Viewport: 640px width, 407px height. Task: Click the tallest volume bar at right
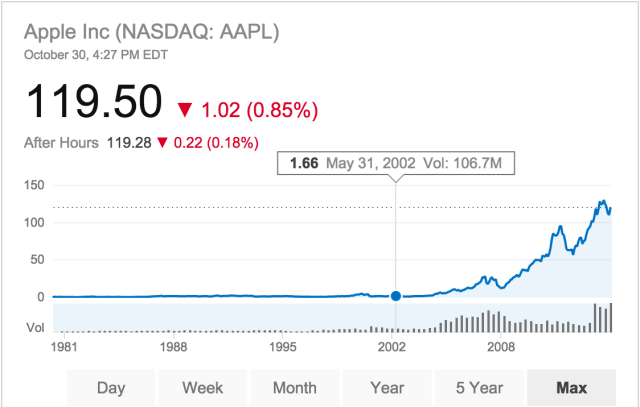610,317
